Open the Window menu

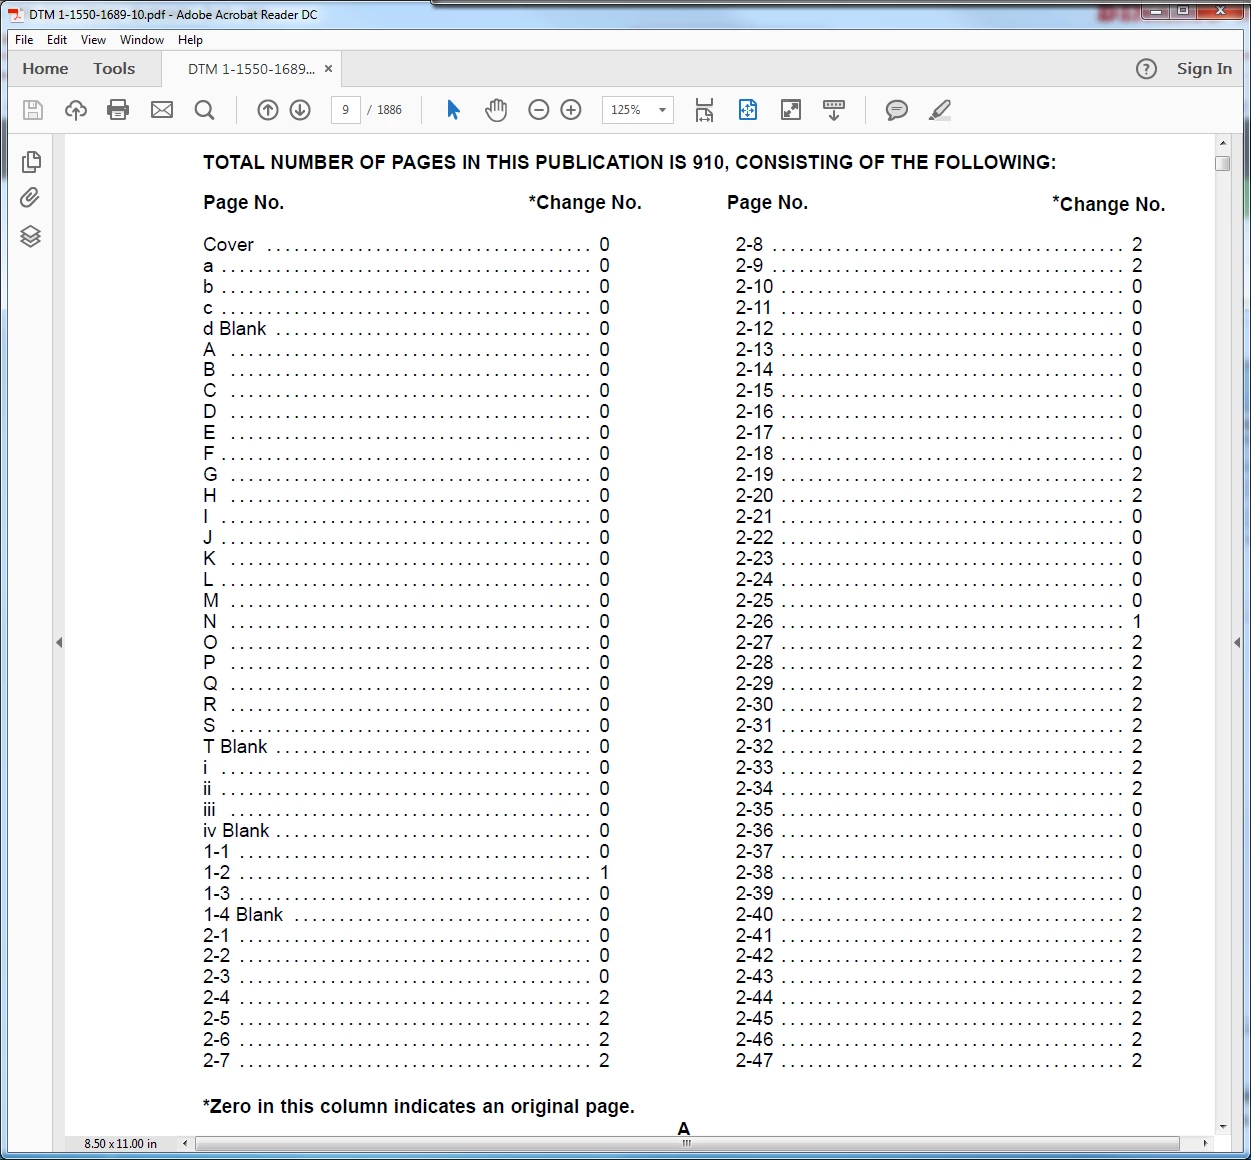pyautogui.click(x=142, y=40)
